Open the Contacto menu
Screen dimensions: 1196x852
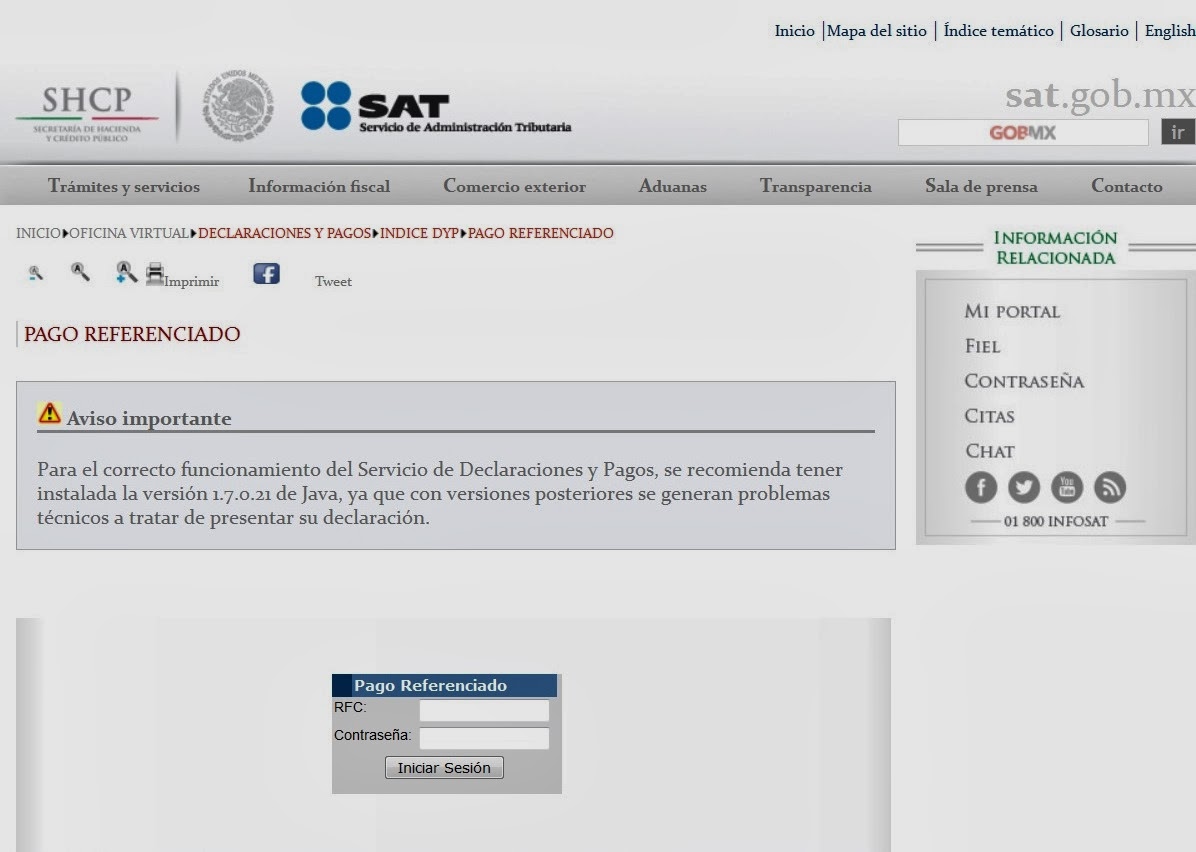coord(1127,186)
